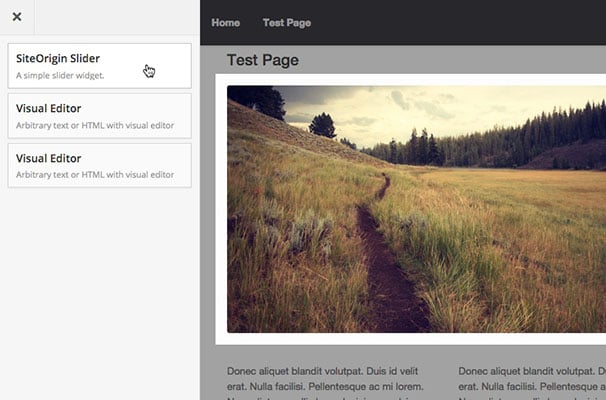Viewport: 606px width, 400px height.
Task: Open the first Visual Editor widget
Action: (99, 116)
